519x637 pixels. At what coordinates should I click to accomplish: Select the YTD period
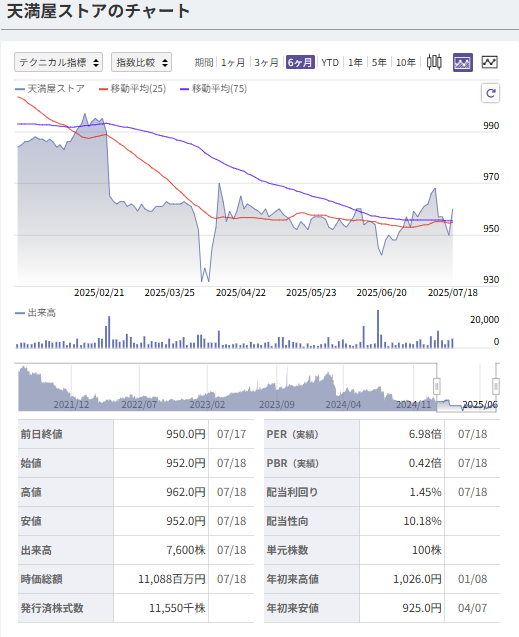pyautogui.click(x=330, y=63)
